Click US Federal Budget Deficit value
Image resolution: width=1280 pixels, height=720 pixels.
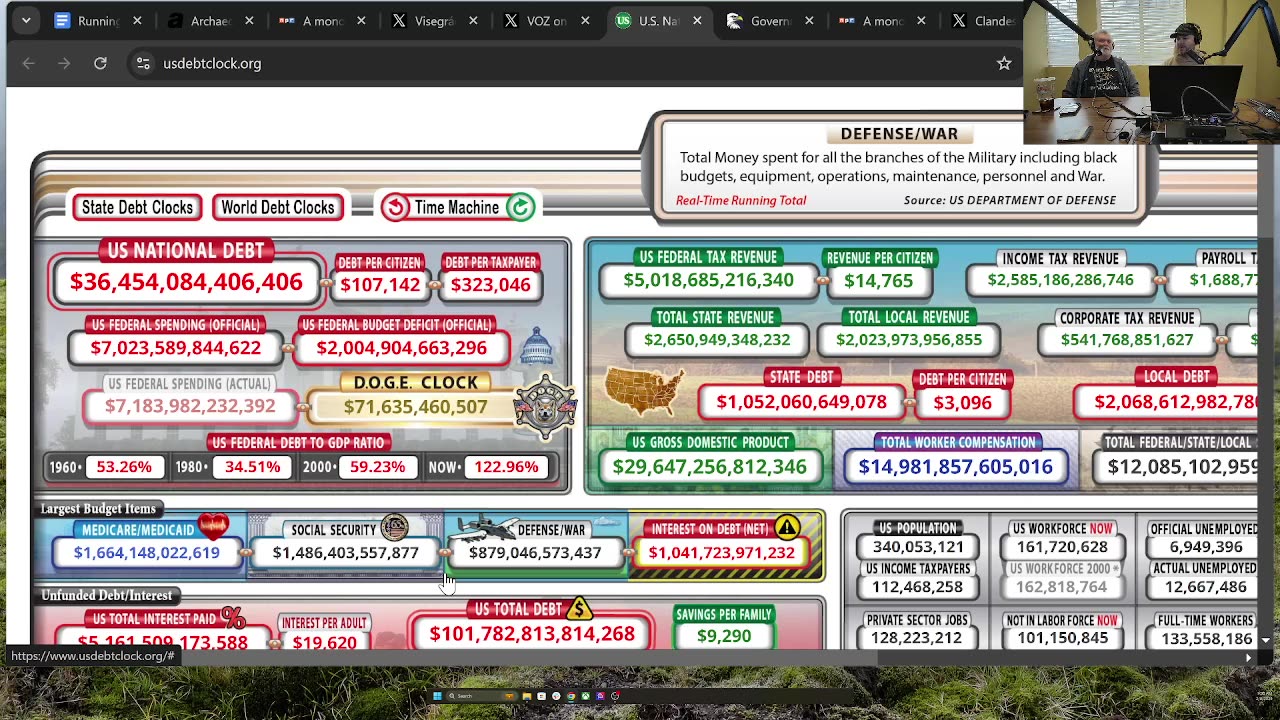pyautogui.click(x=402, y=348)
